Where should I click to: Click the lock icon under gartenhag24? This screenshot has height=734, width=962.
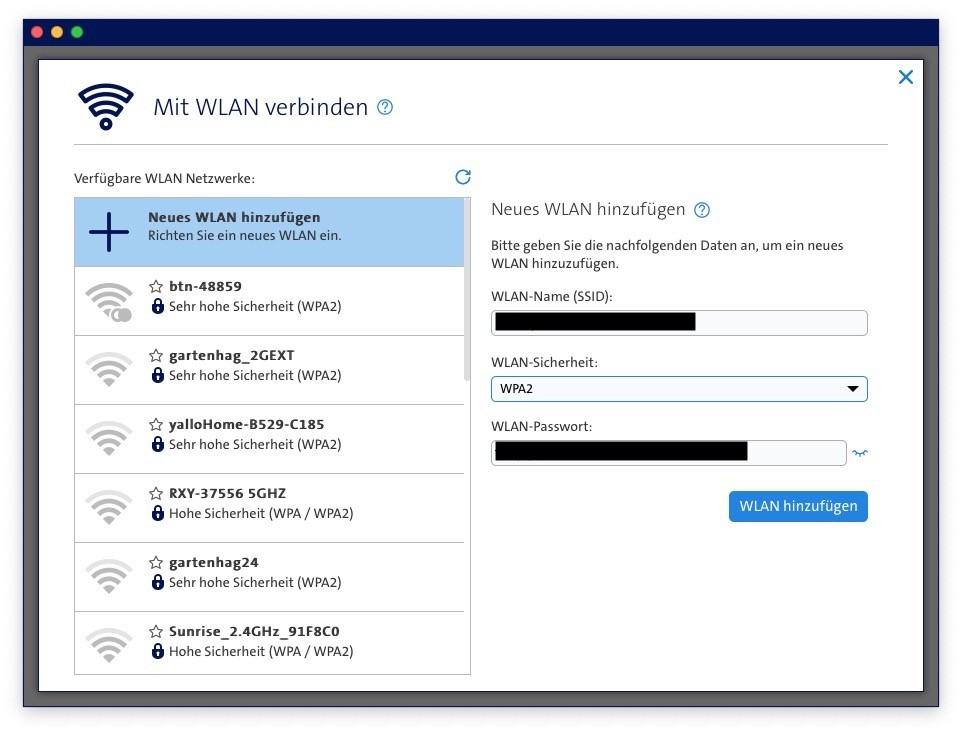coord(157,582)
